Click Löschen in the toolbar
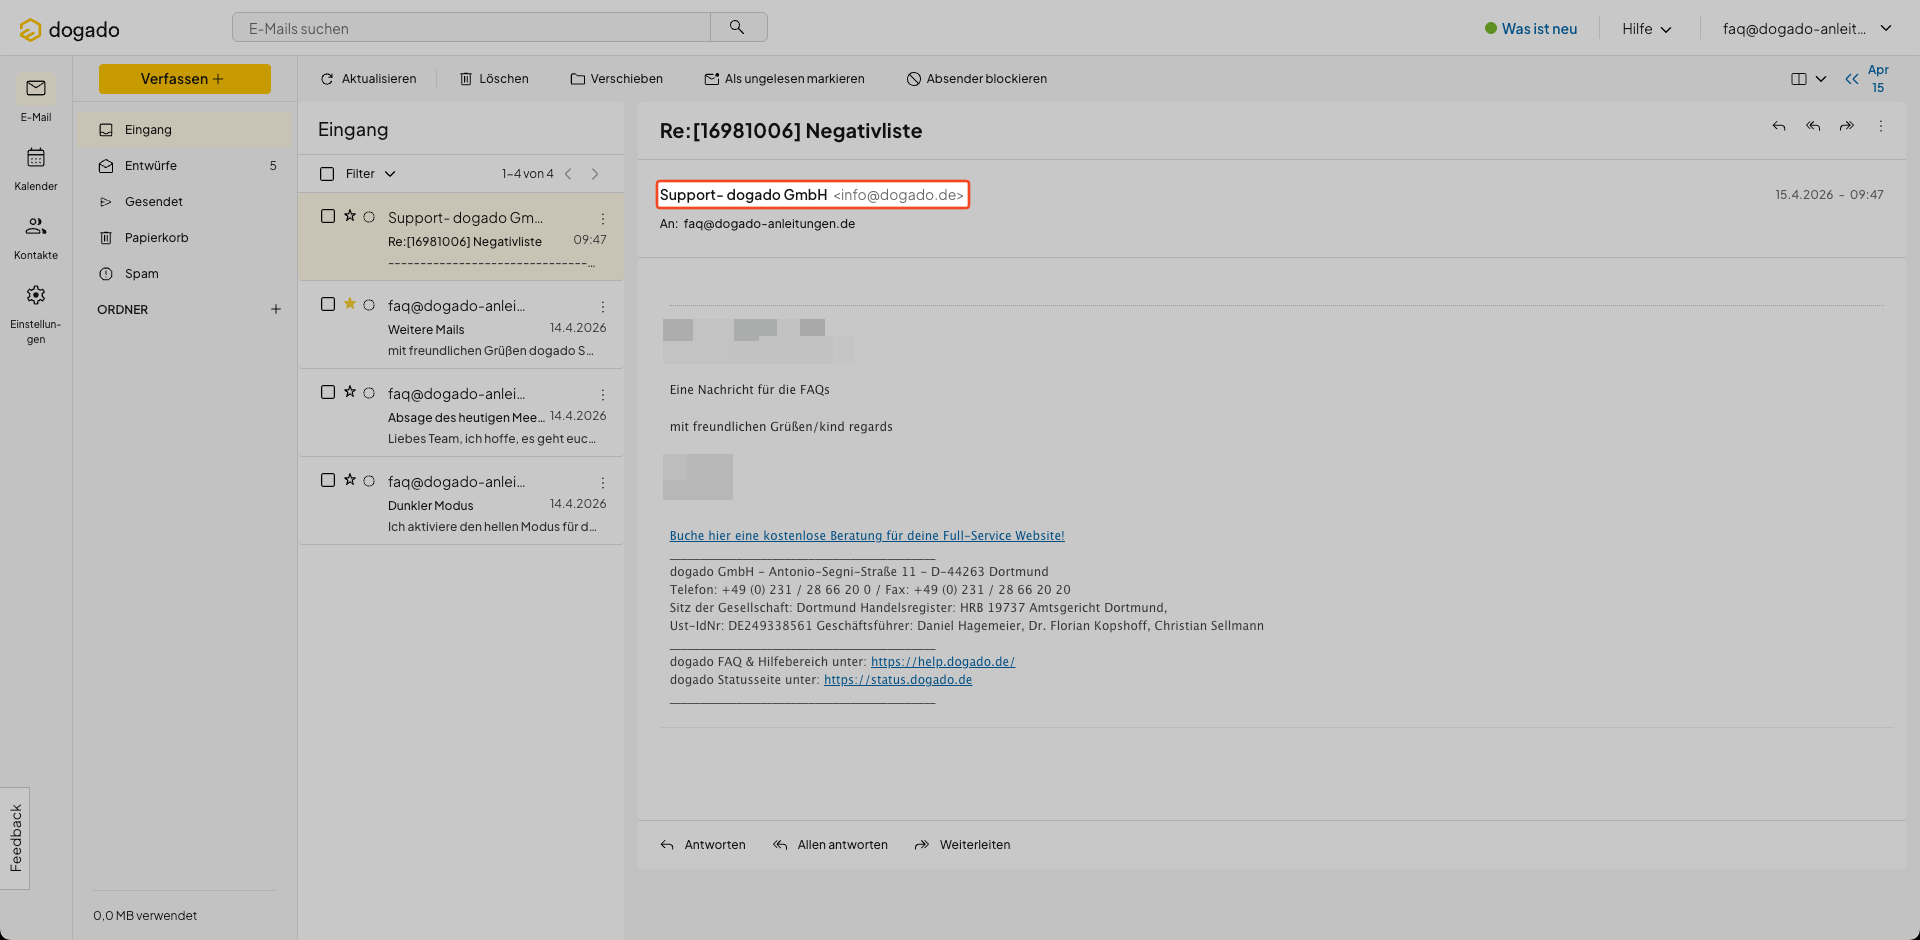Screen dimensions: 1920x940 coord(494,79)
